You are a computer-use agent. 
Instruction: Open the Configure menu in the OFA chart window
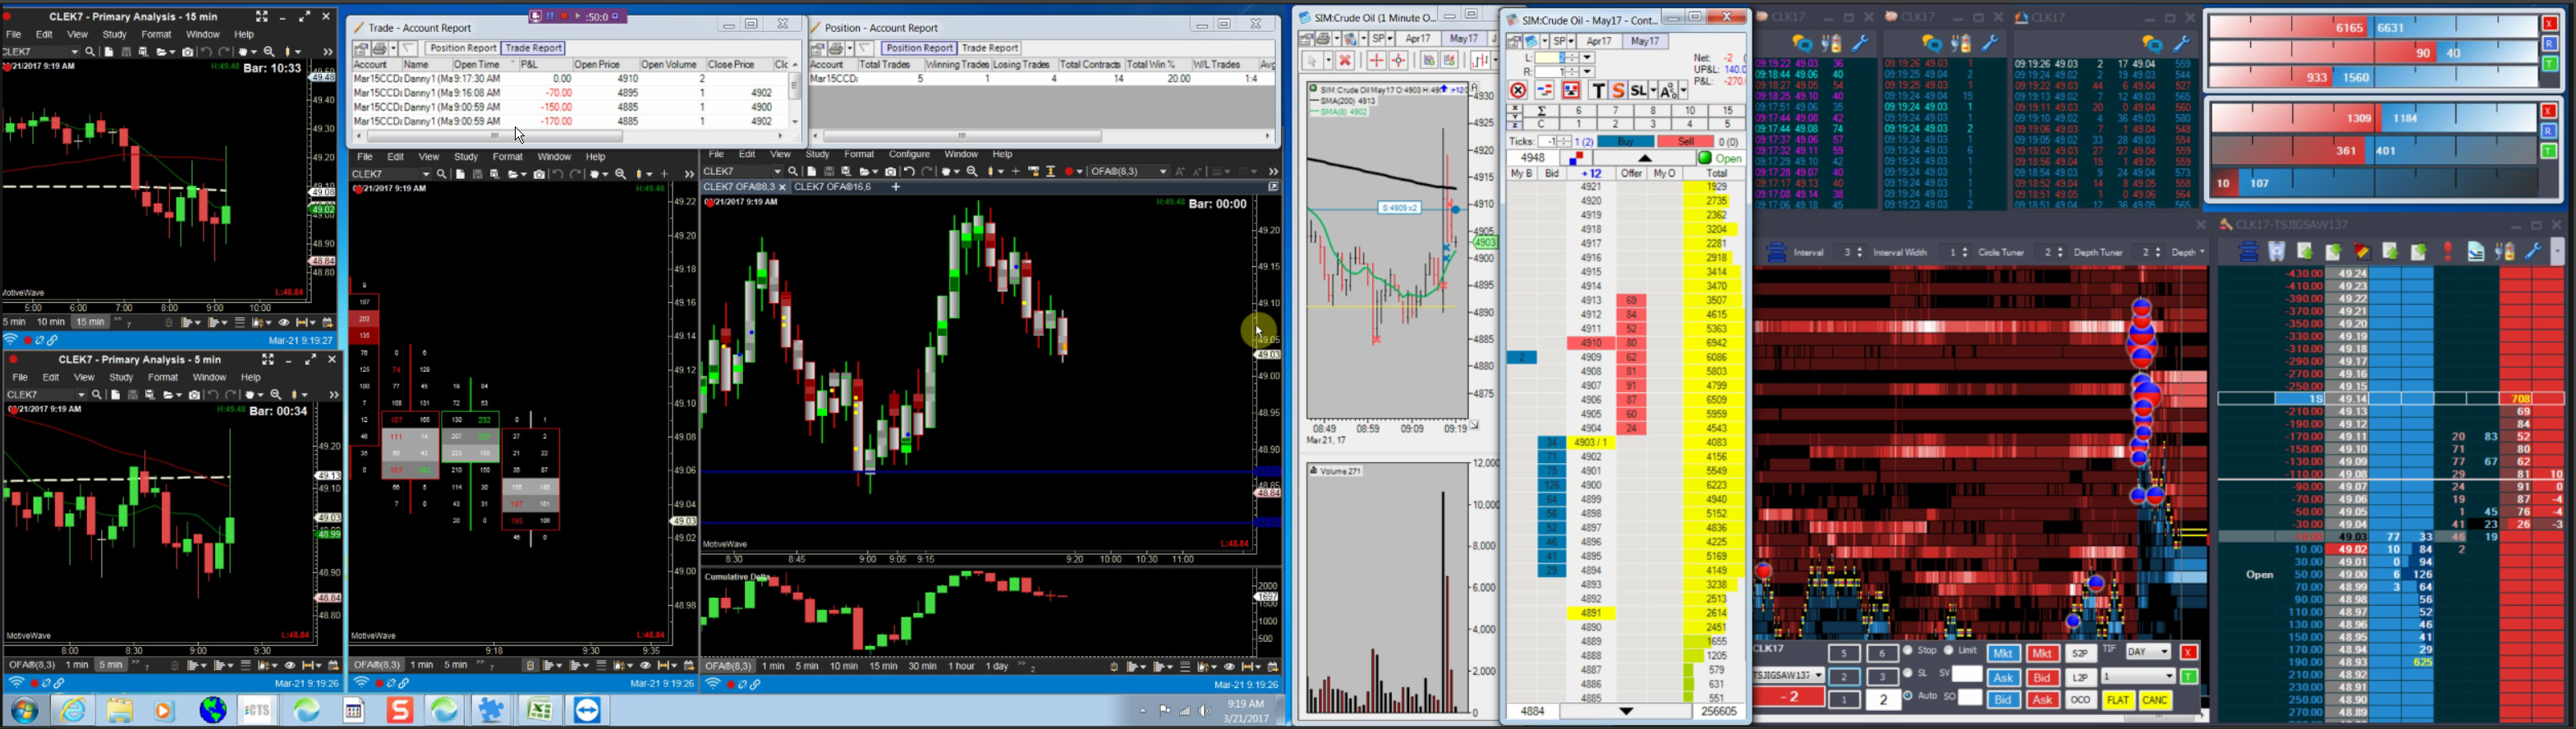click(x=909, y=155)
